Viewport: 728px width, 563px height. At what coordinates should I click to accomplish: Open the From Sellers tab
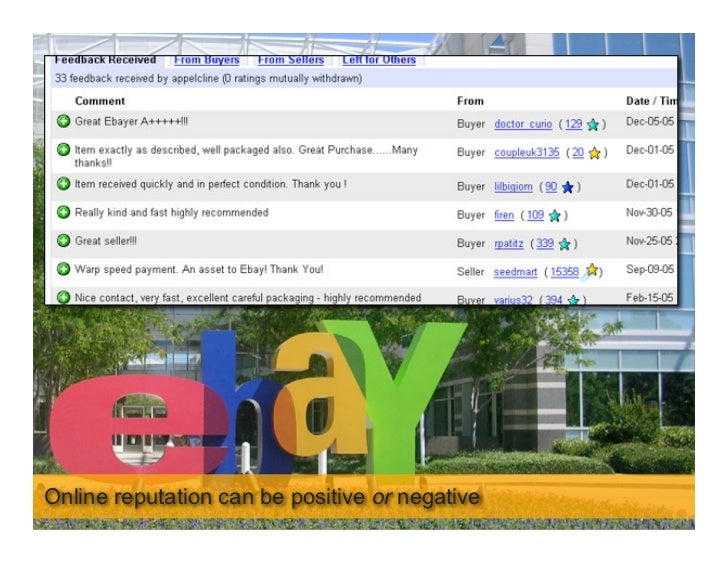click(291, 60)
